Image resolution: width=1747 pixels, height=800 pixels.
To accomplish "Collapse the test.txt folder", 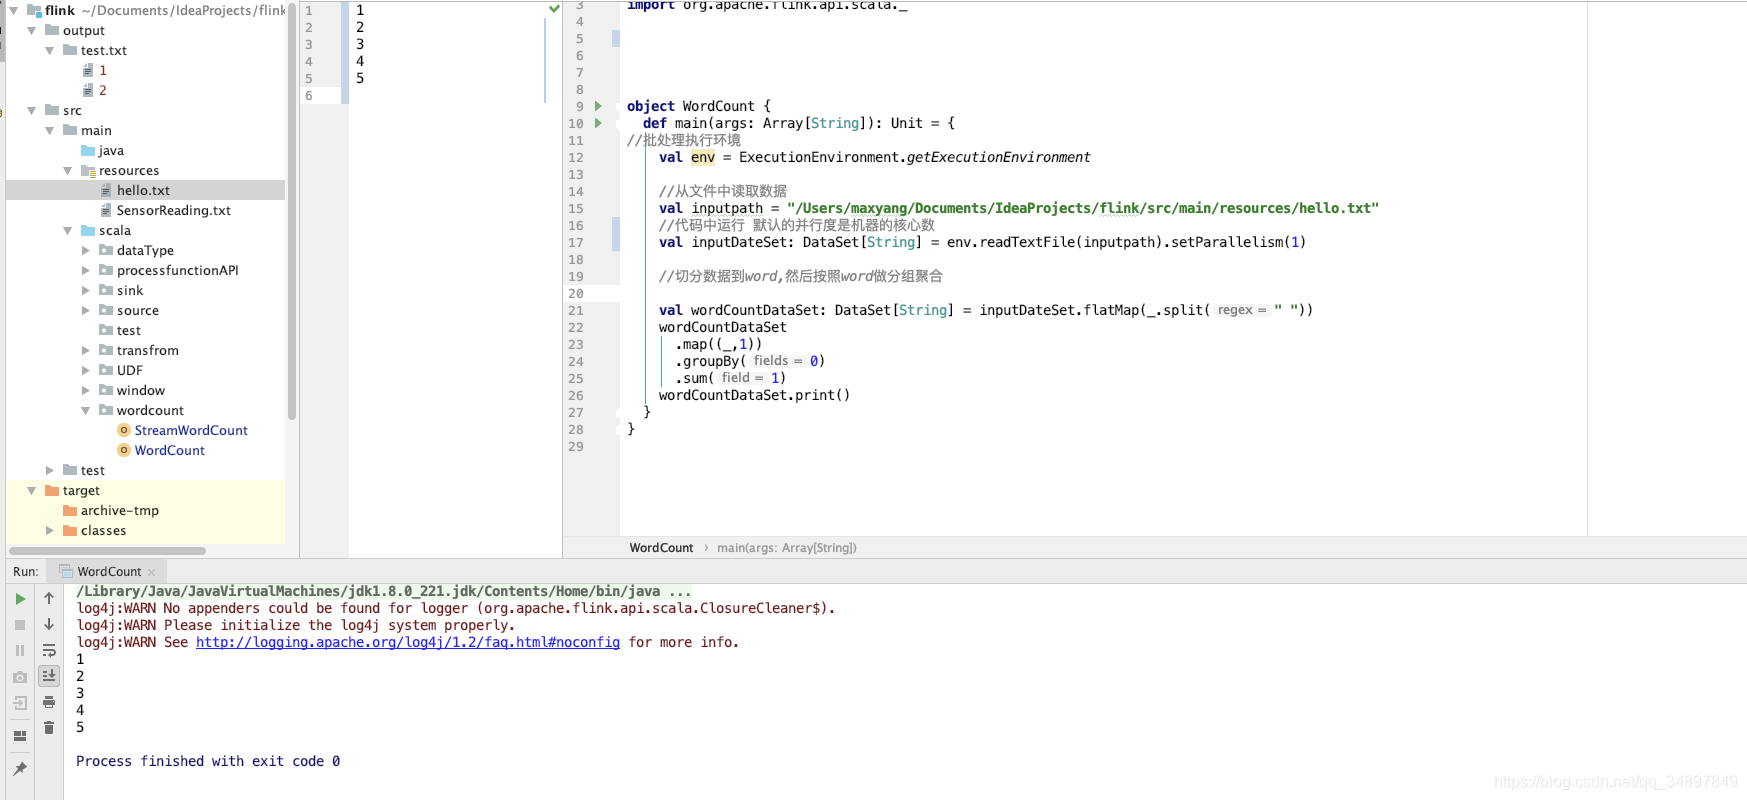I will coord(50,50).
